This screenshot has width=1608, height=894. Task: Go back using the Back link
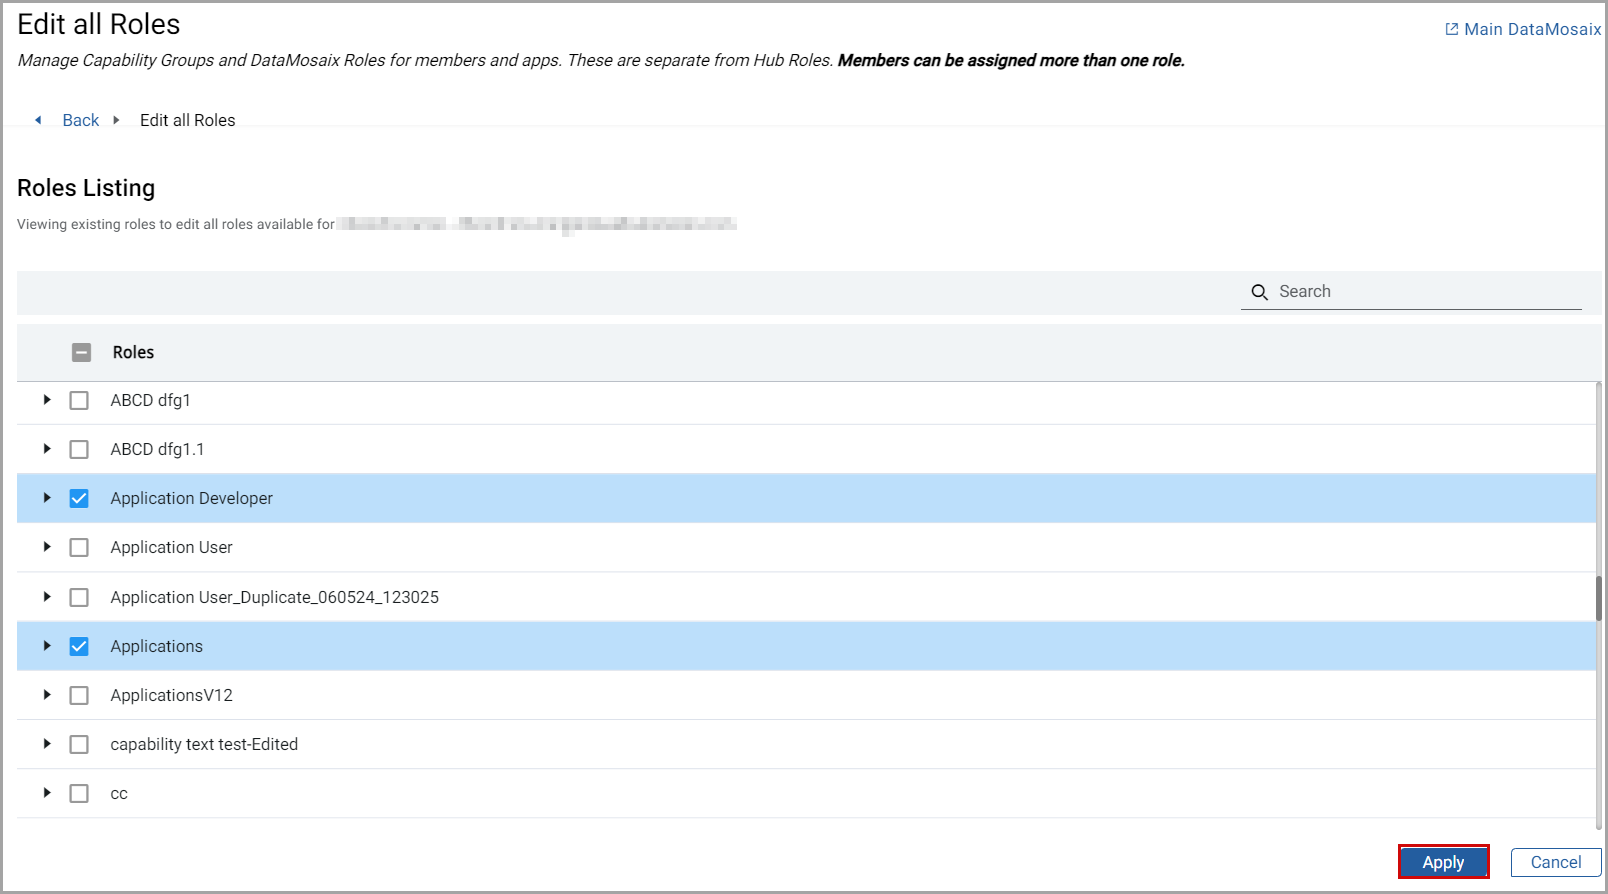(80, 120)
